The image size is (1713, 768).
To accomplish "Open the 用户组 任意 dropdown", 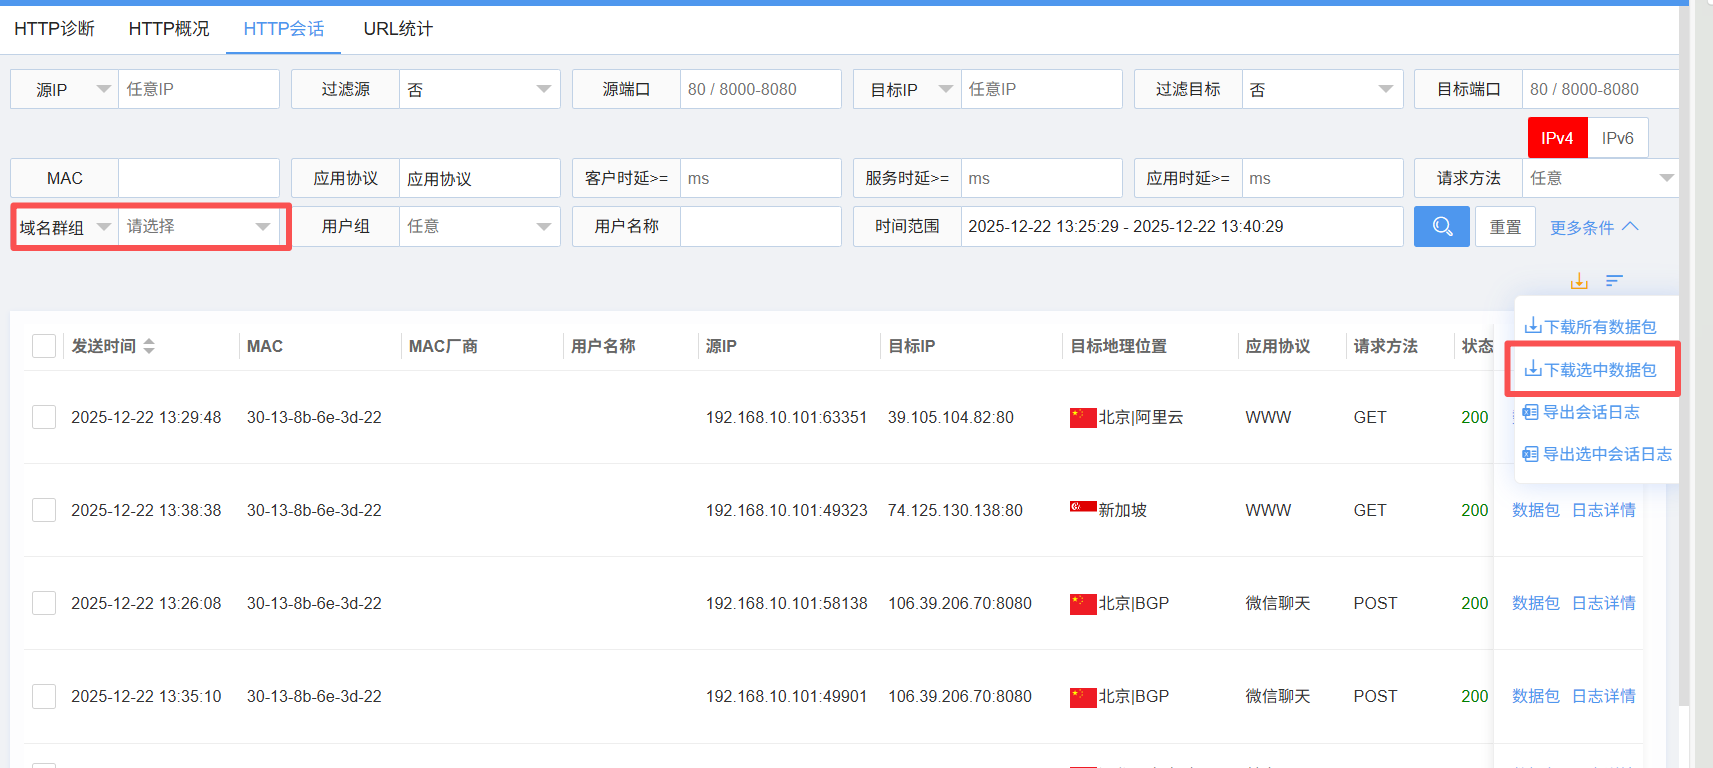I will [479, 227].
